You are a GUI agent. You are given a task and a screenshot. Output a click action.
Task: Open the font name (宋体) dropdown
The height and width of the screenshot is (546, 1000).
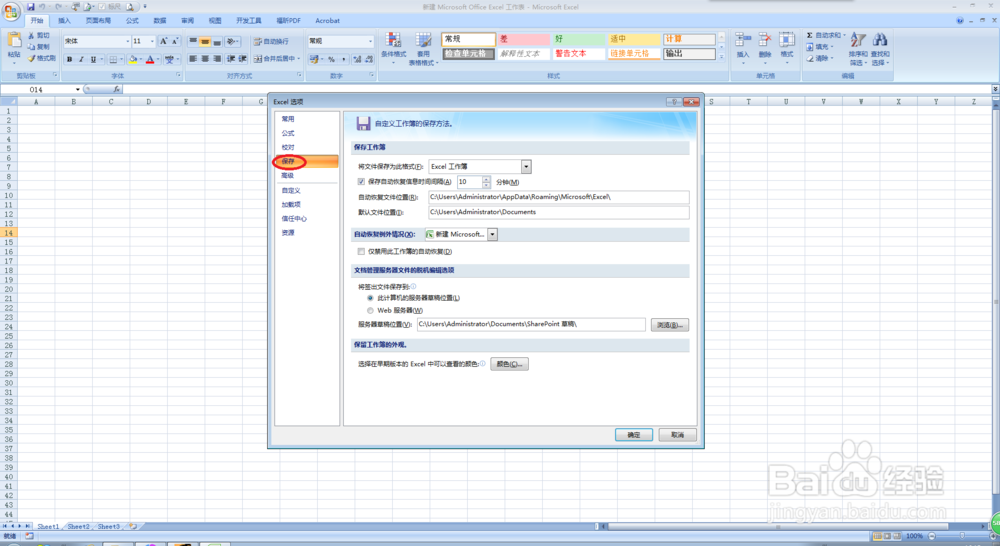(x=128, y=41)
